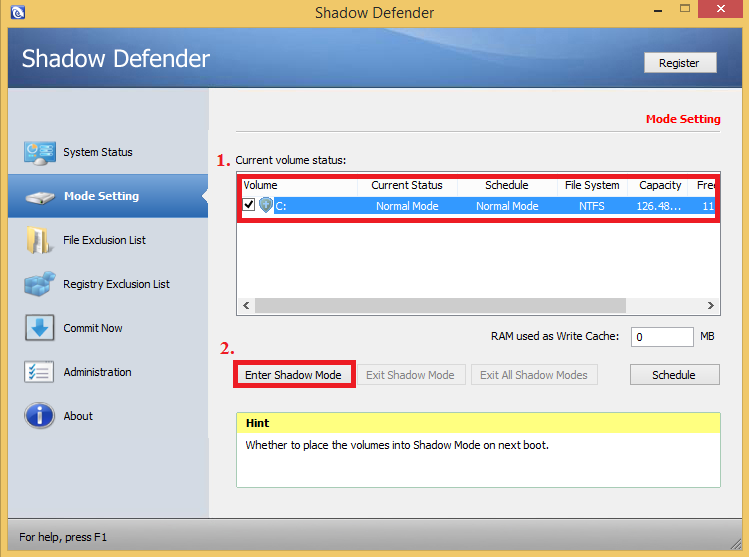Click the volume list right scroll arrow
Viewport: 752px width, 560px height.
[x=711, y=306]
